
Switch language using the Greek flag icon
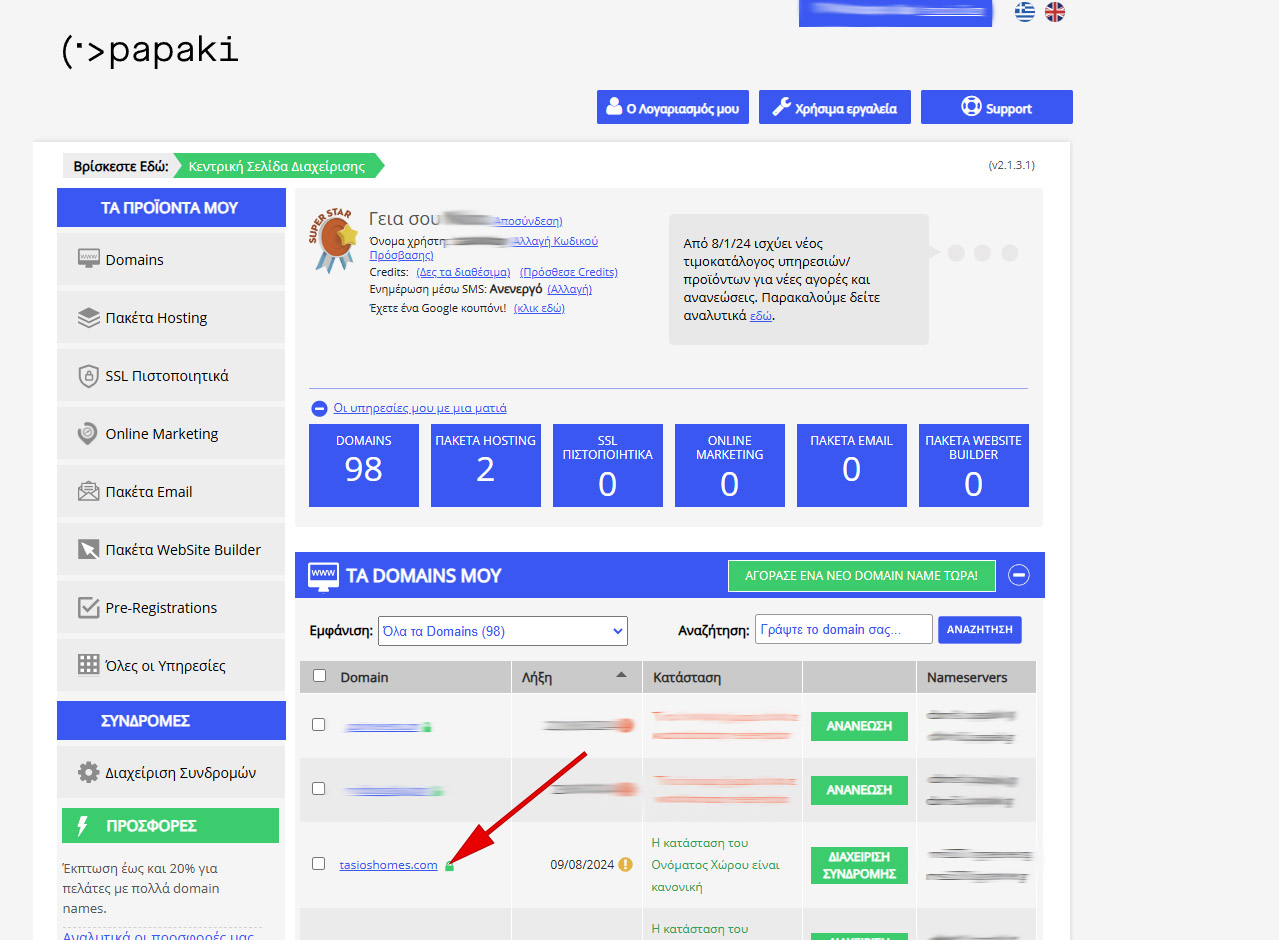(1024, 12)
